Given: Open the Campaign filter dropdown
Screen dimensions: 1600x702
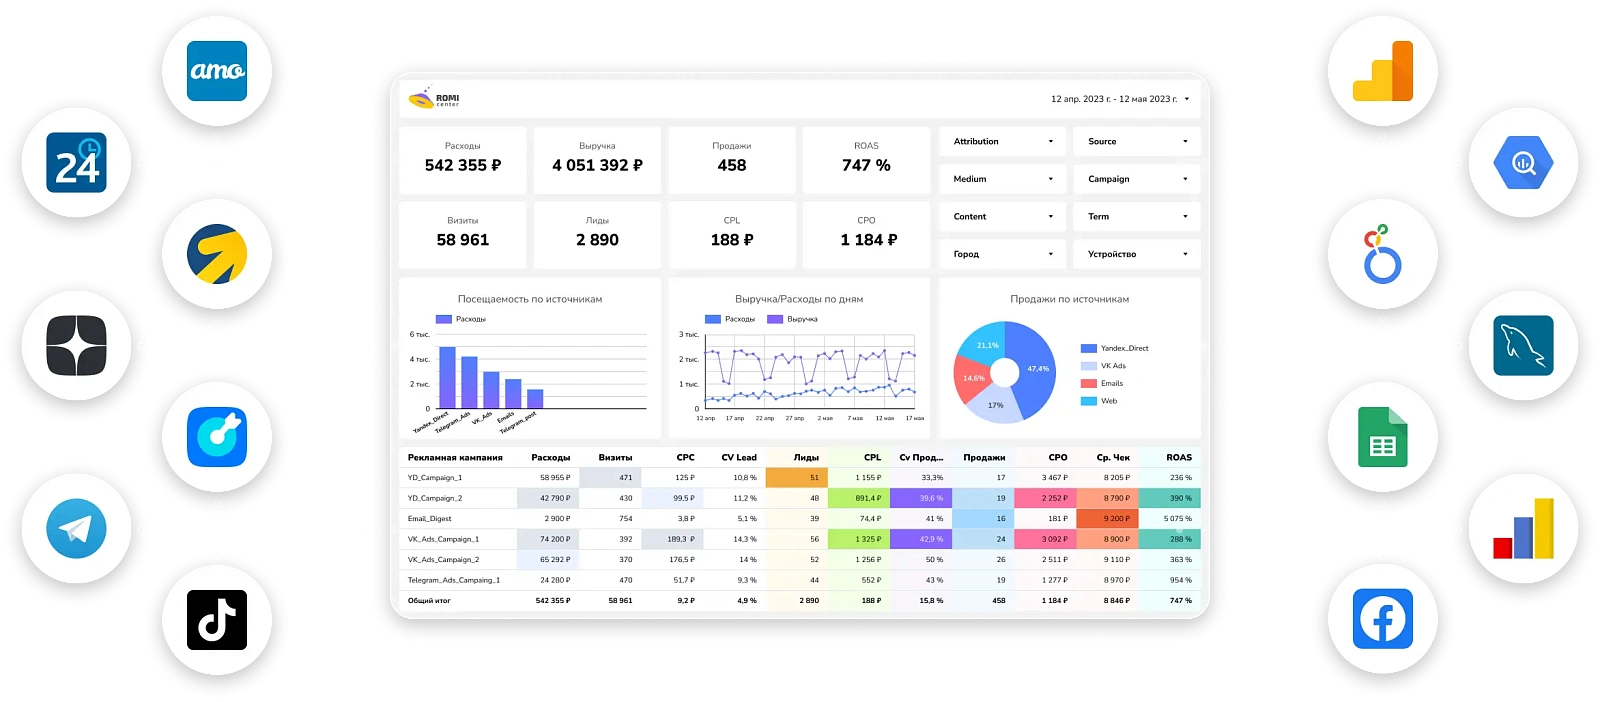Looking at the screenshot, I should [x=1137, y=179].
